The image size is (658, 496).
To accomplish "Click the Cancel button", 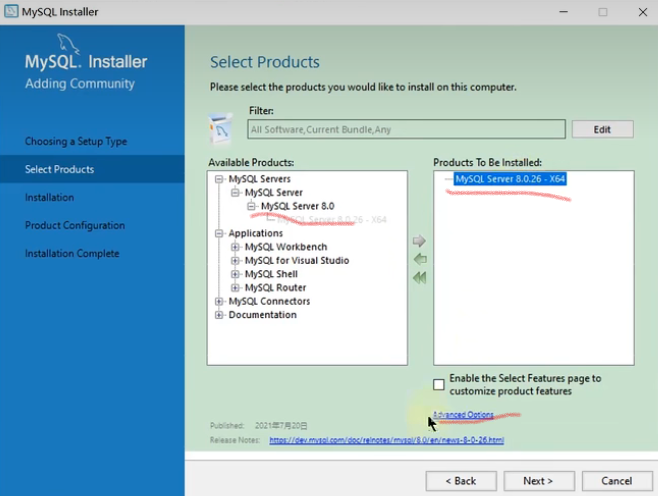I will [x=616, y=481].
